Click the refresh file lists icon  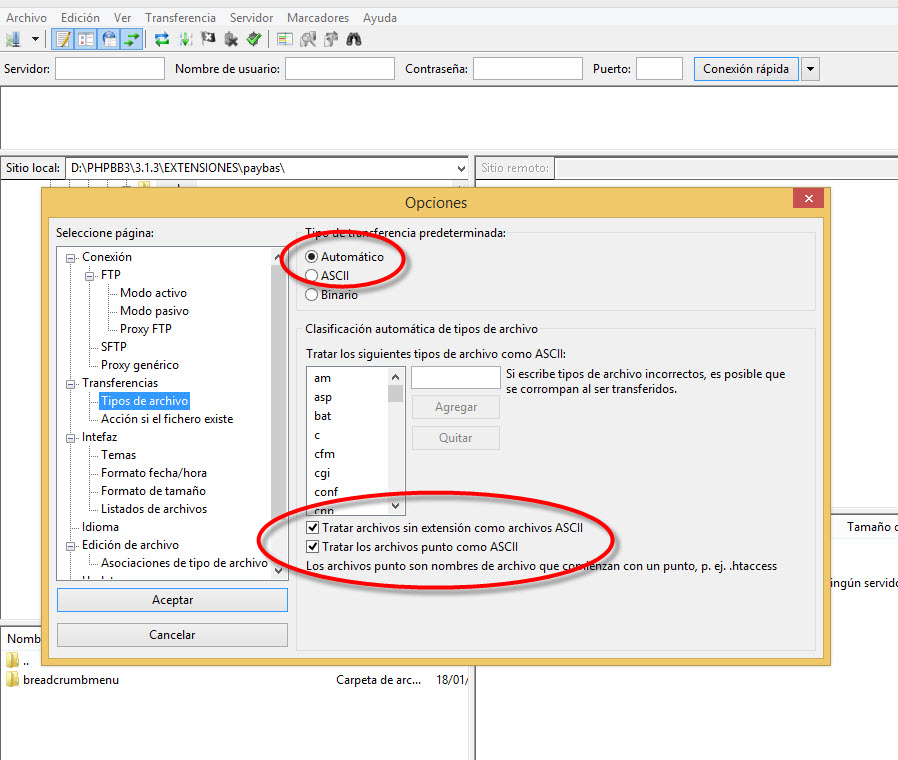[x=161, y=40]
